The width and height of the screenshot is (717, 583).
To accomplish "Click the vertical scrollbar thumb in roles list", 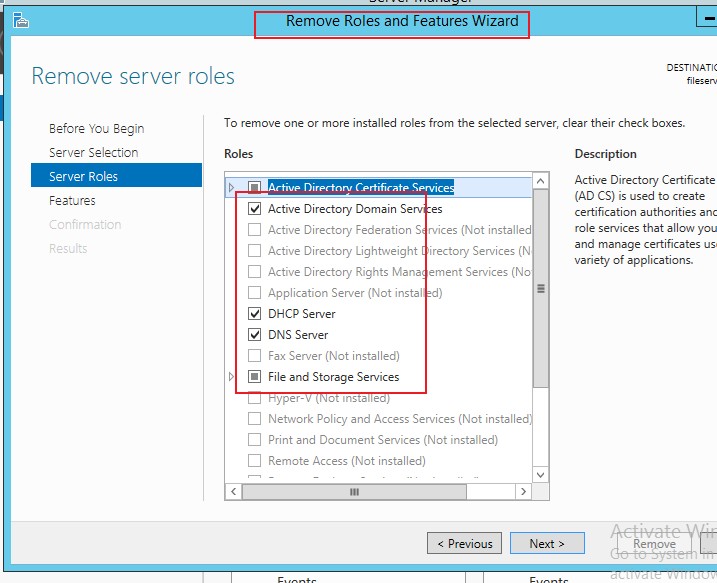I will click(540, 289).
